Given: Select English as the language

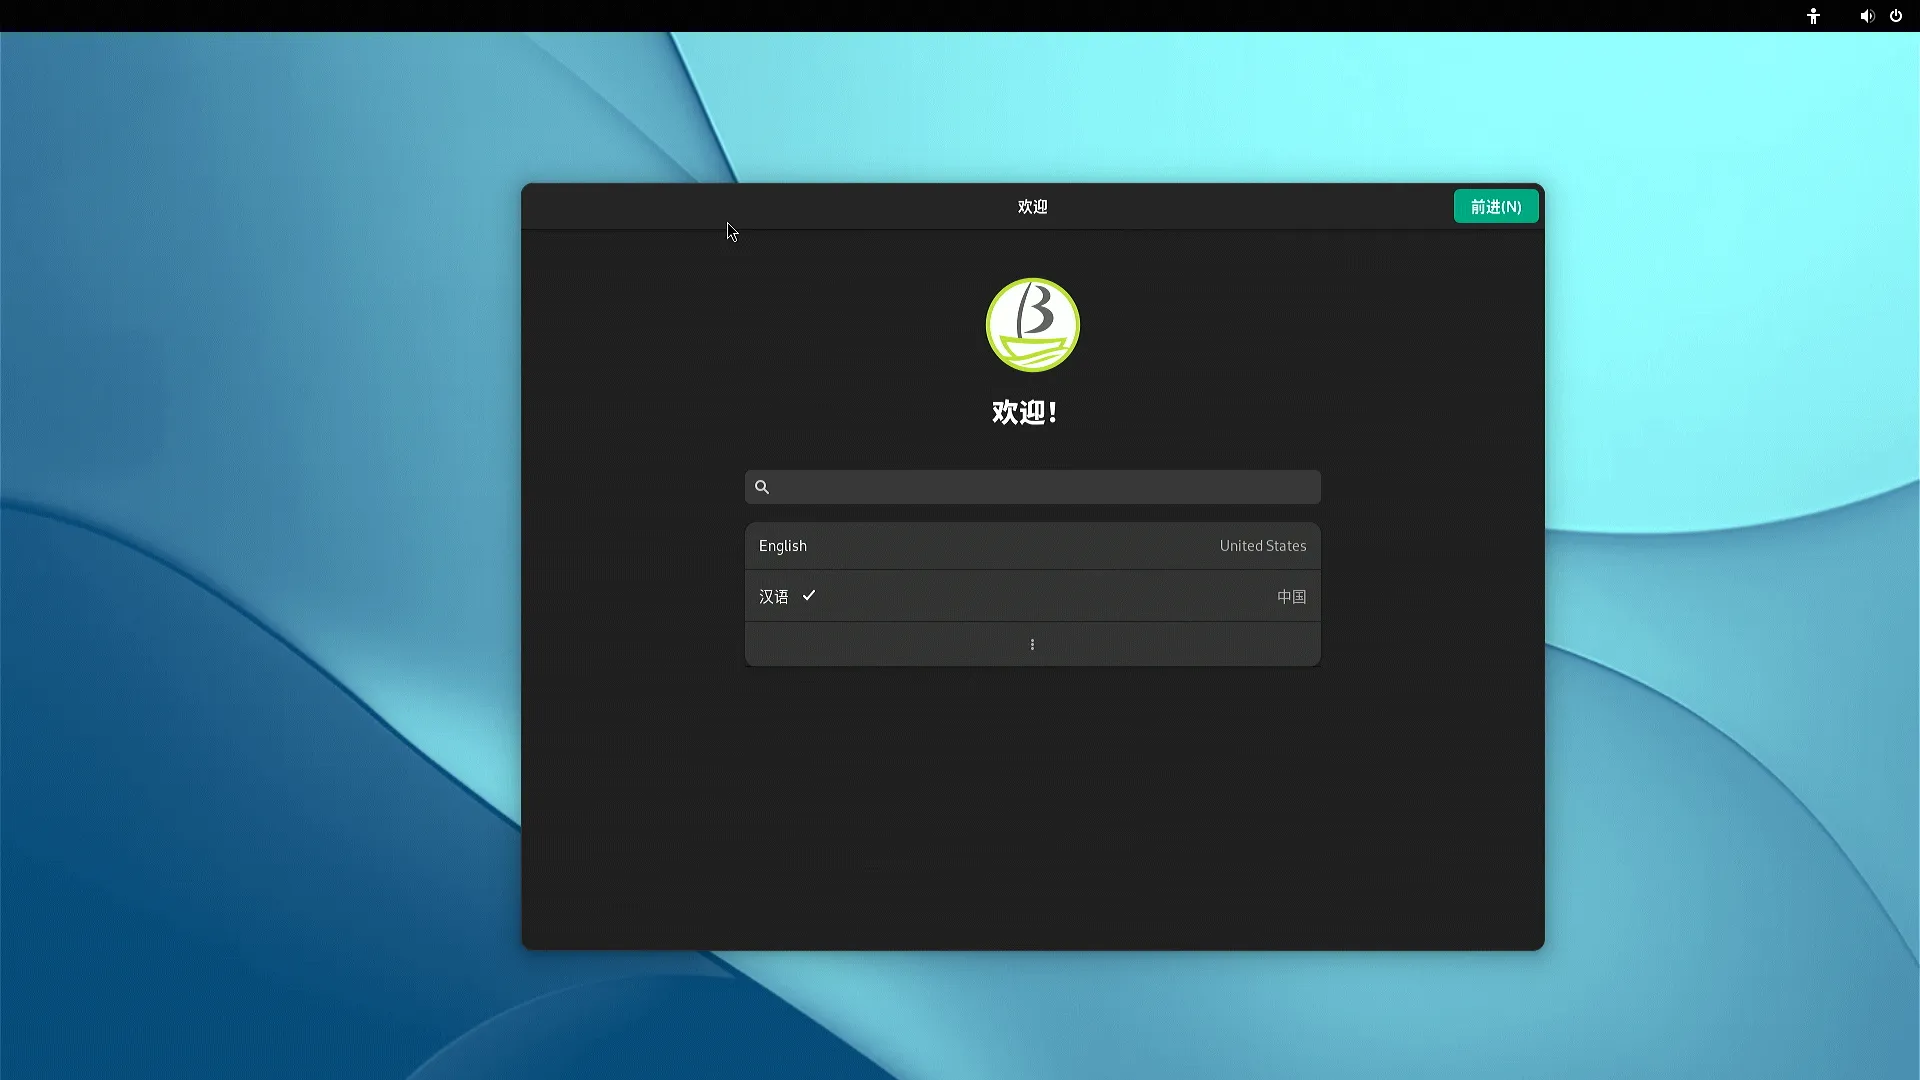Looking at the screenshot, I should point(783,546).
